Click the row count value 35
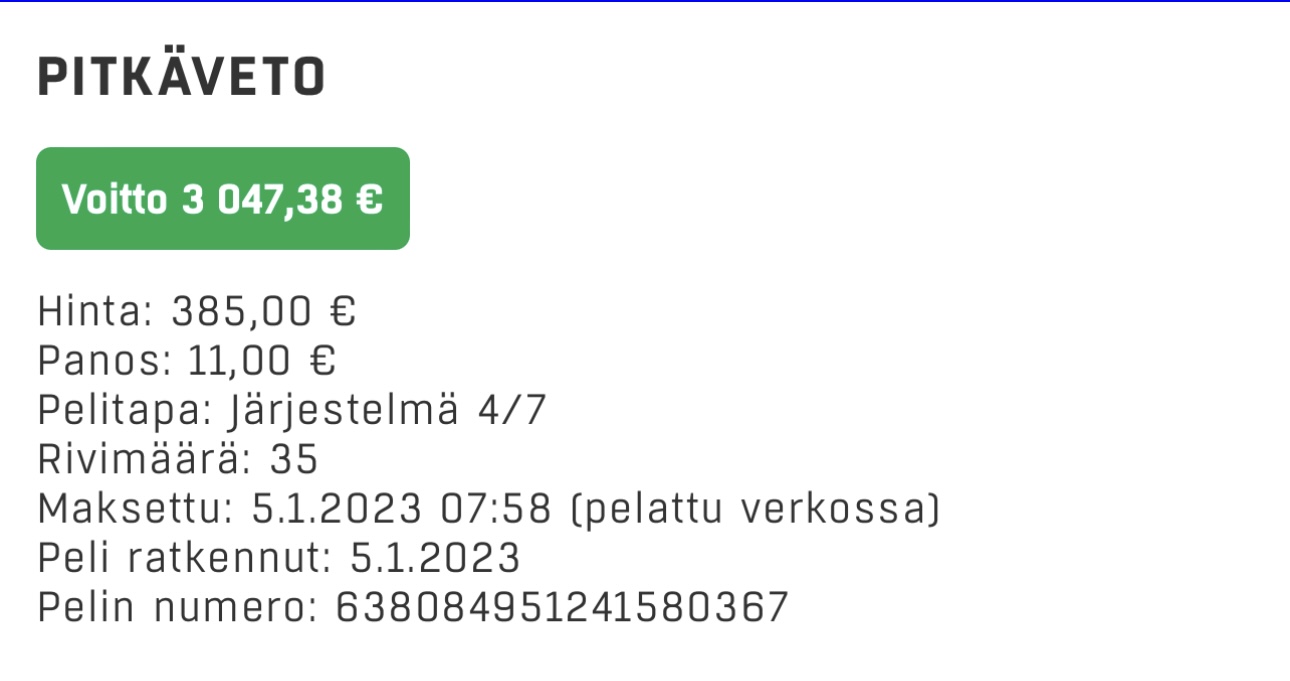Image resolution: width=1290 pixels, height=681 pixels. point(293,460)
